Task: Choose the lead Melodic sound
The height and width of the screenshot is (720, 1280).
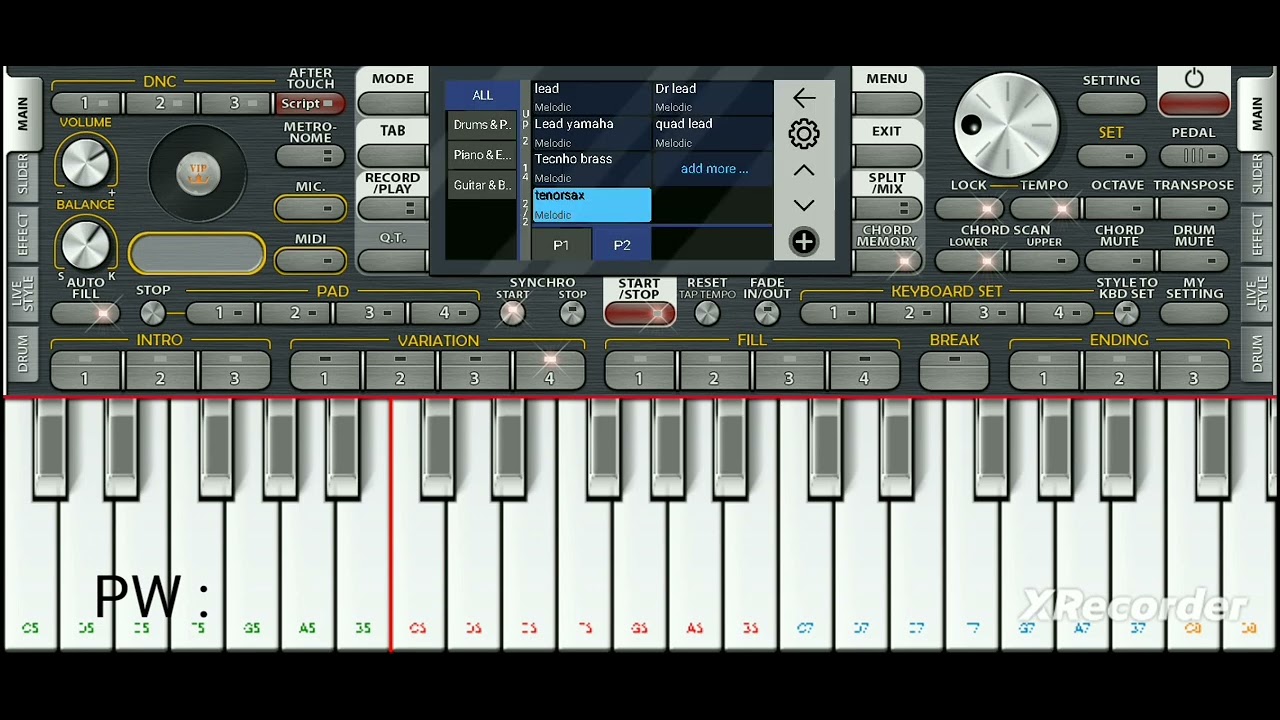Action: pyautogui.click(x=591, y=98)
